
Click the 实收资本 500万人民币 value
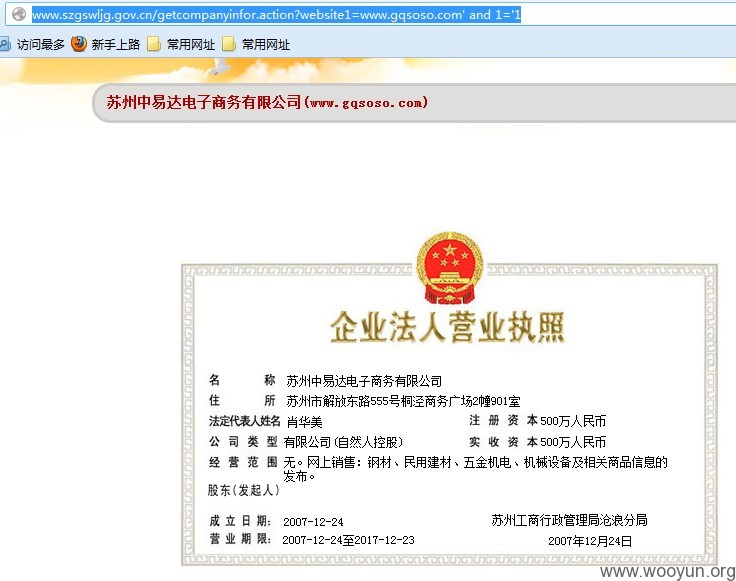[573, 442]
